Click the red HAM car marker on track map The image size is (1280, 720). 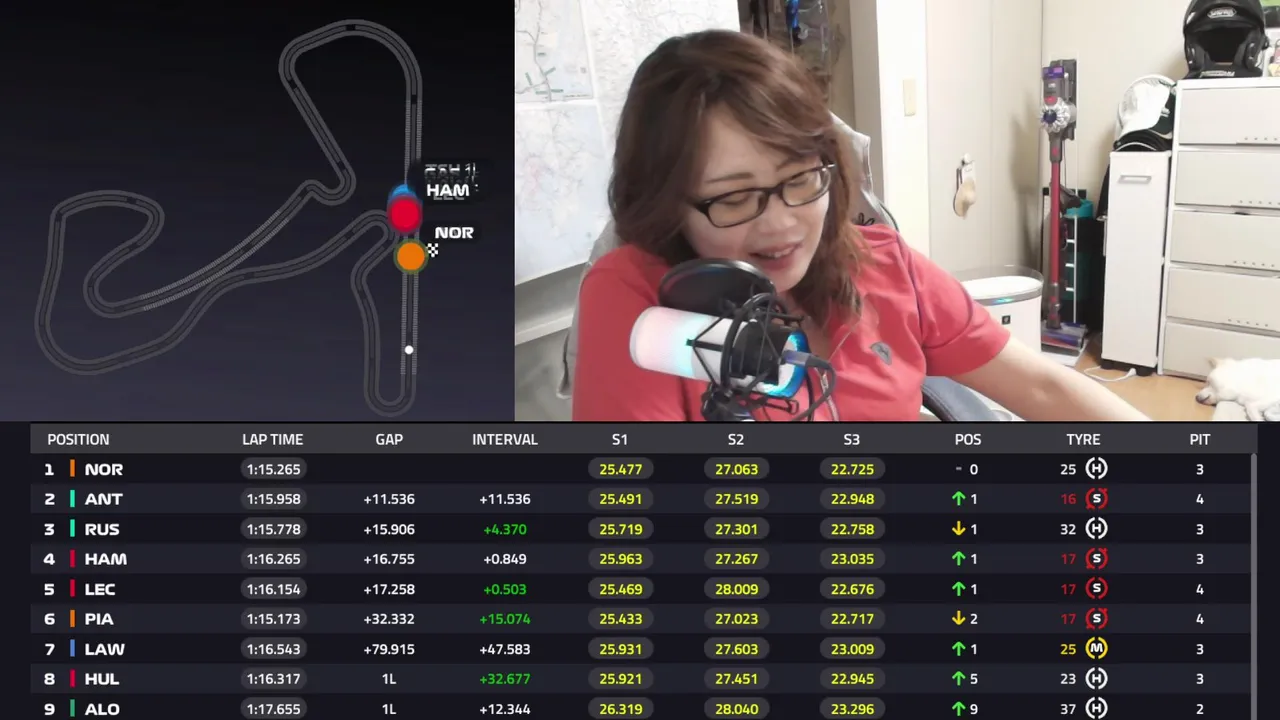[x=405, y=214]
